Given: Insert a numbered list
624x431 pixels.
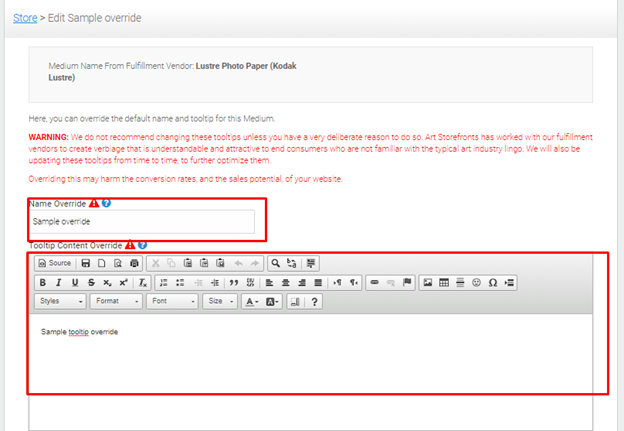Looking at the screenshot, I should tap(164, 283).
